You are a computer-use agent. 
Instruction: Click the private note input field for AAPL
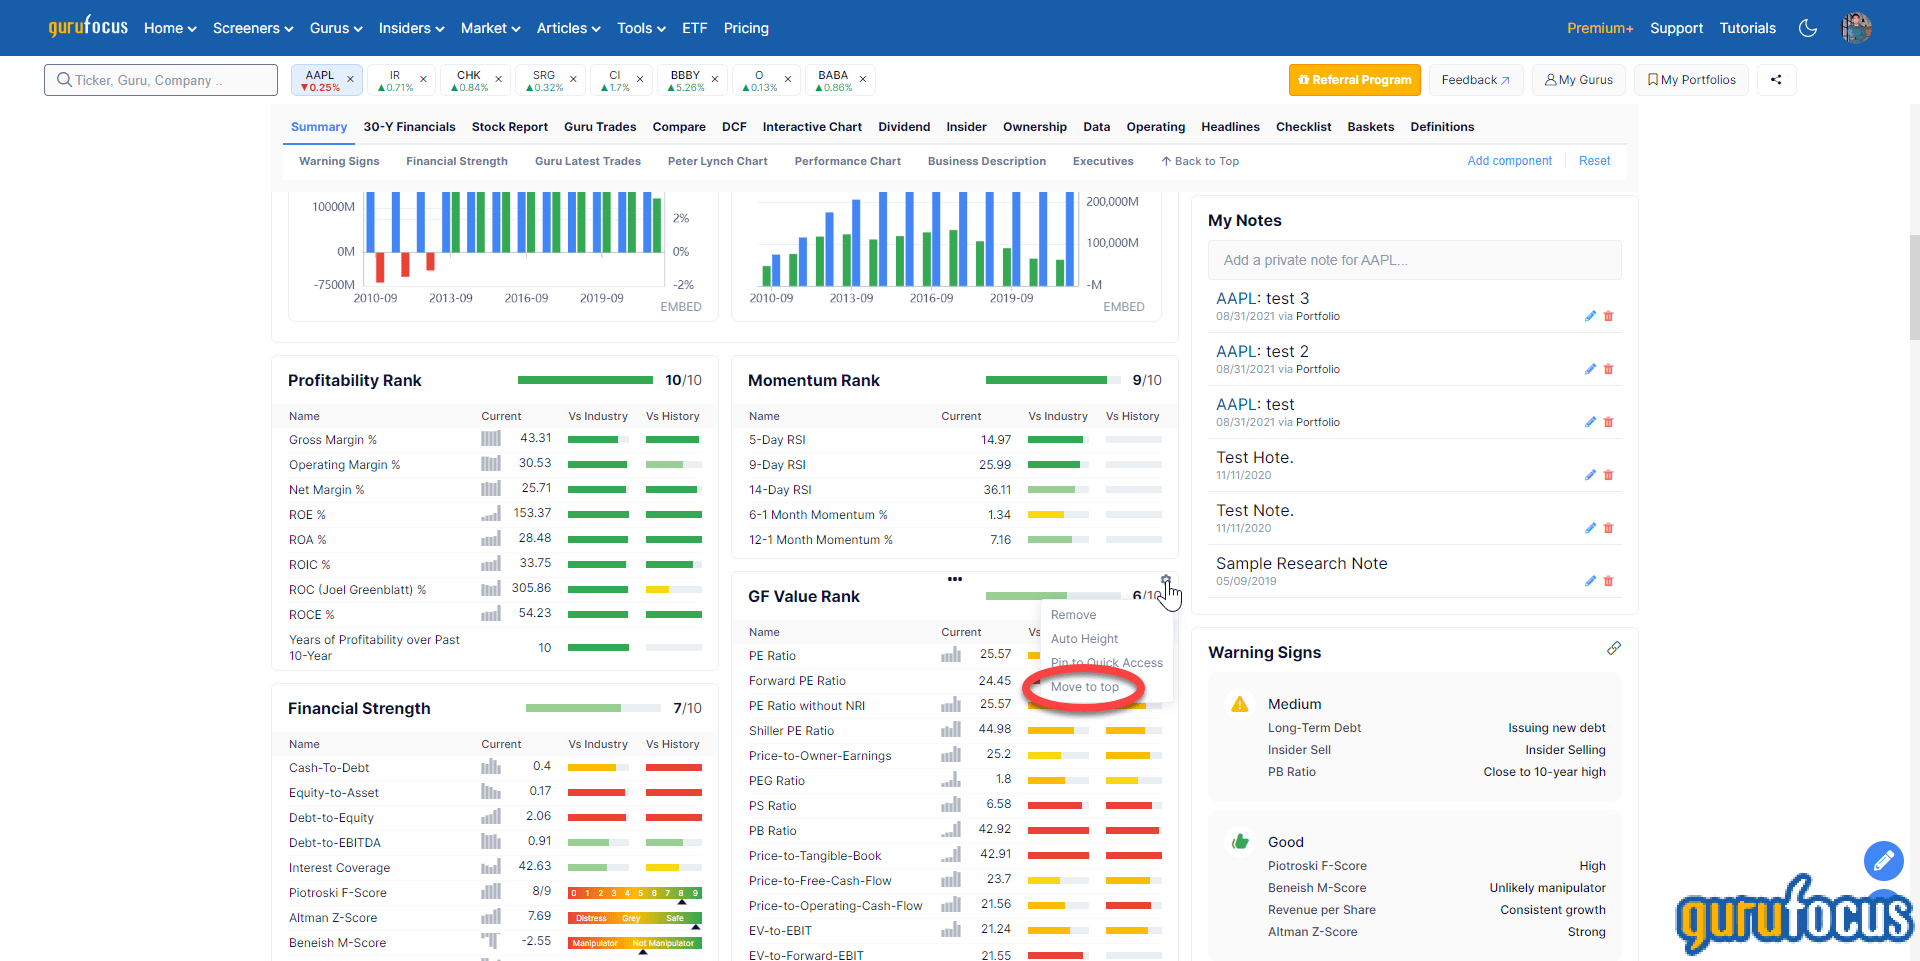1414,259
